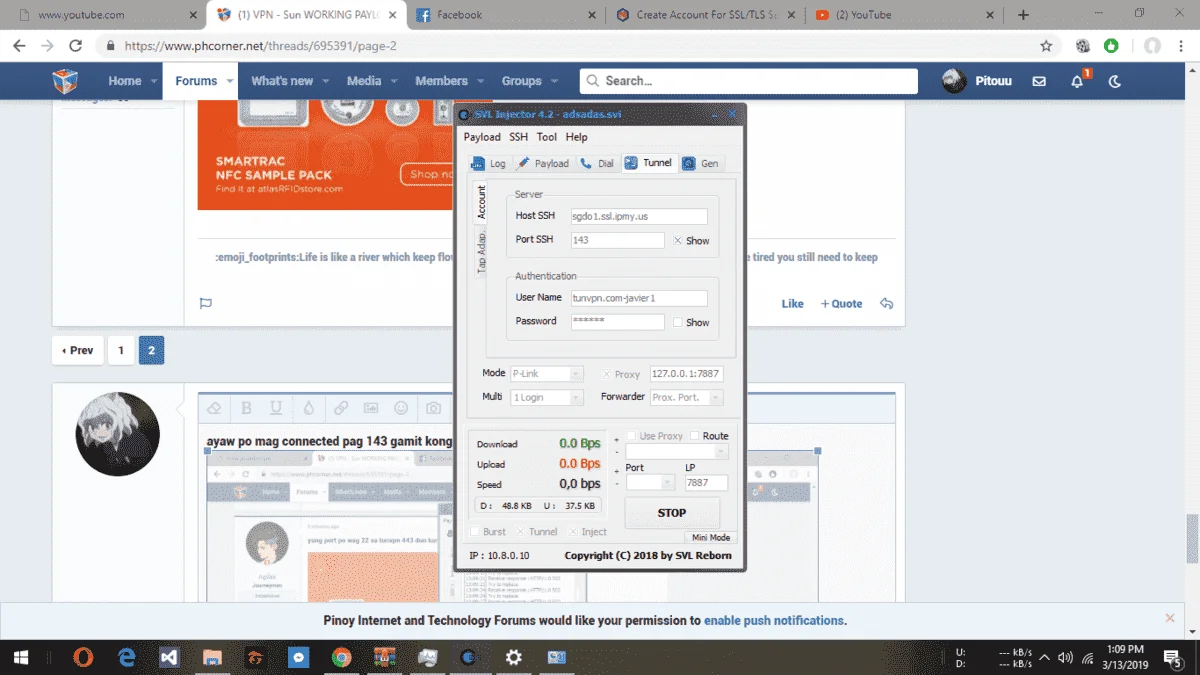Toggle bold in the reply editor

coord(246,408)
